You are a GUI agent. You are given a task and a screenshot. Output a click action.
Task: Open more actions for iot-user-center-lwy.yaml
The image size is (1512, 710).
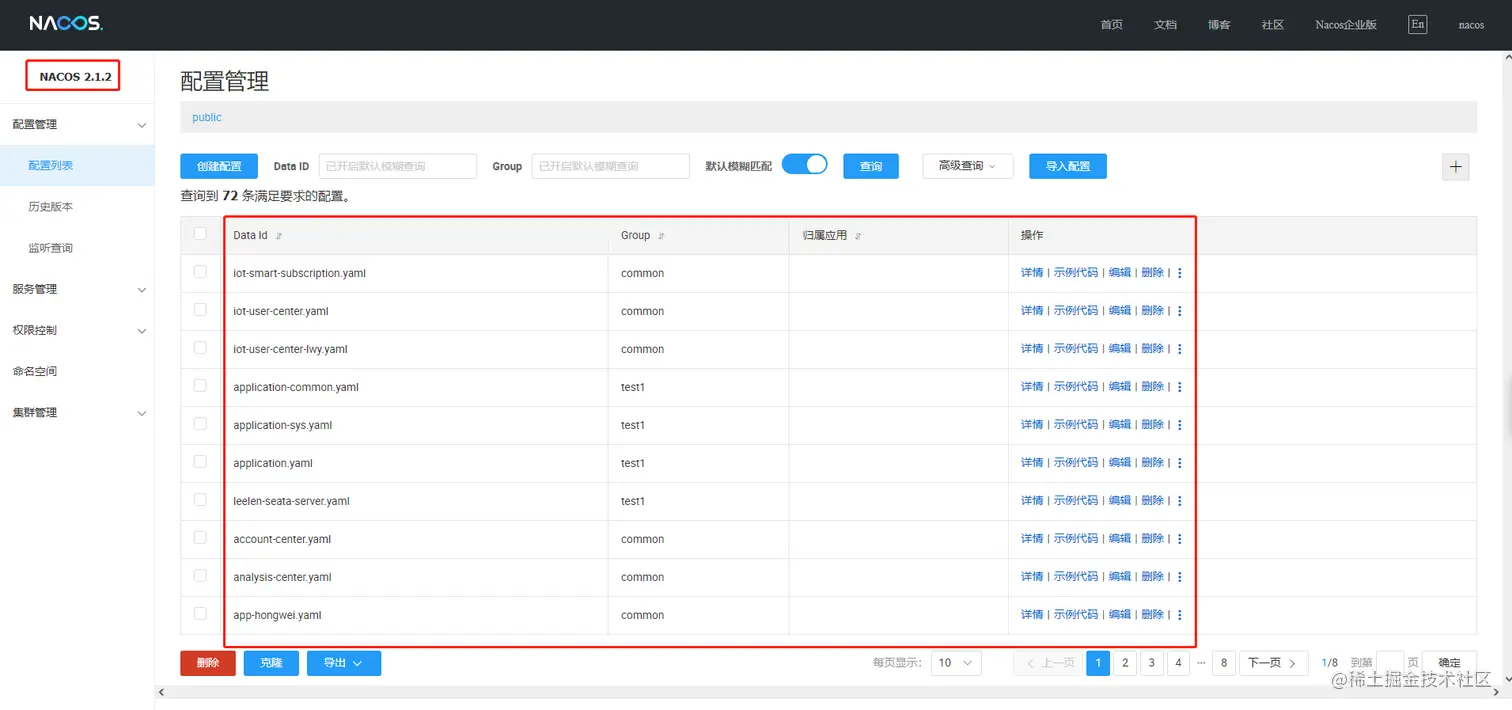pyautogui.click(x=1180, y=349)
